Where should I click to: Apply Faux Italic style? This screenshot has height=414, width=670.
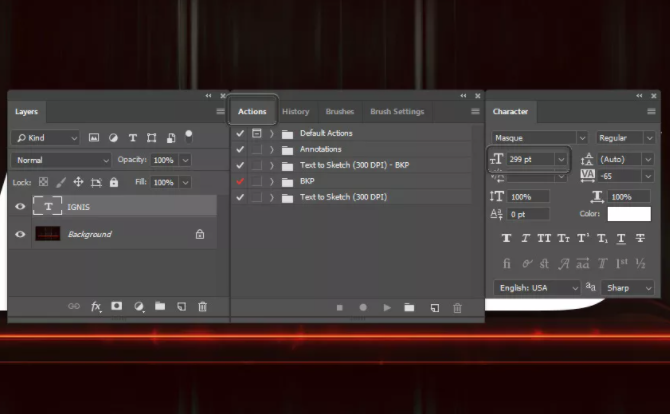click(526, 238)
